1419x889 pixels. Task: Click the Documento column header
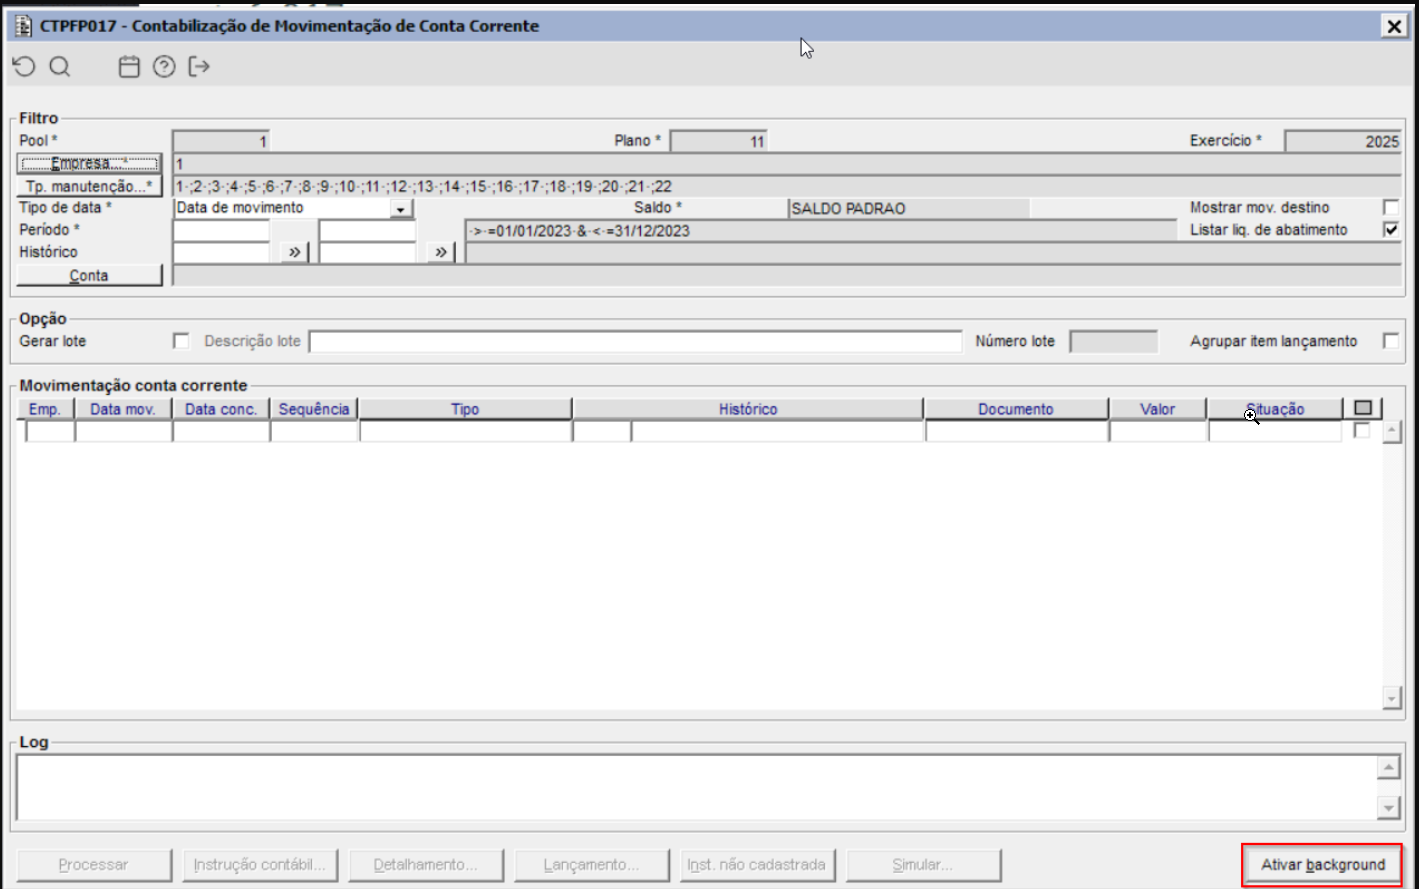coord(1016,409)
